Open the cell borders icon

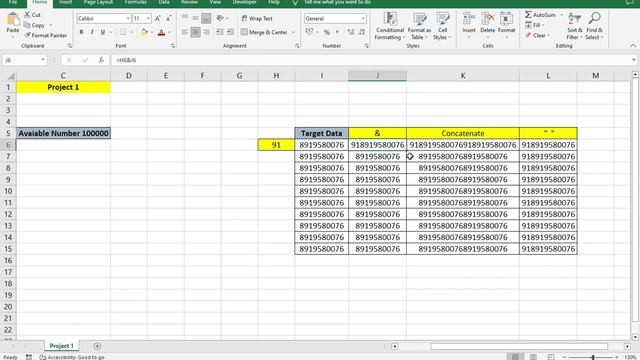123,32
